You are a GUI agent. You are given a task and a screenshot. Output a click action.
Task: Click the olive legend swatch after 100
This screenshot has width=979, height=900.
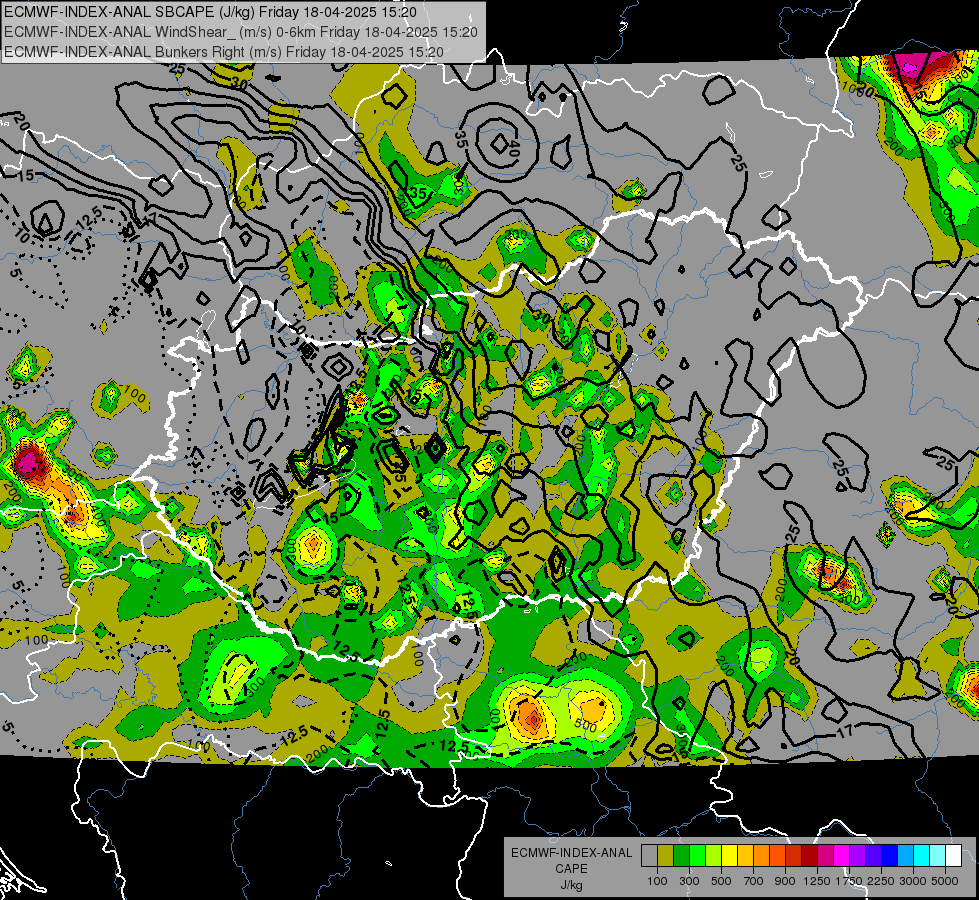666,855
